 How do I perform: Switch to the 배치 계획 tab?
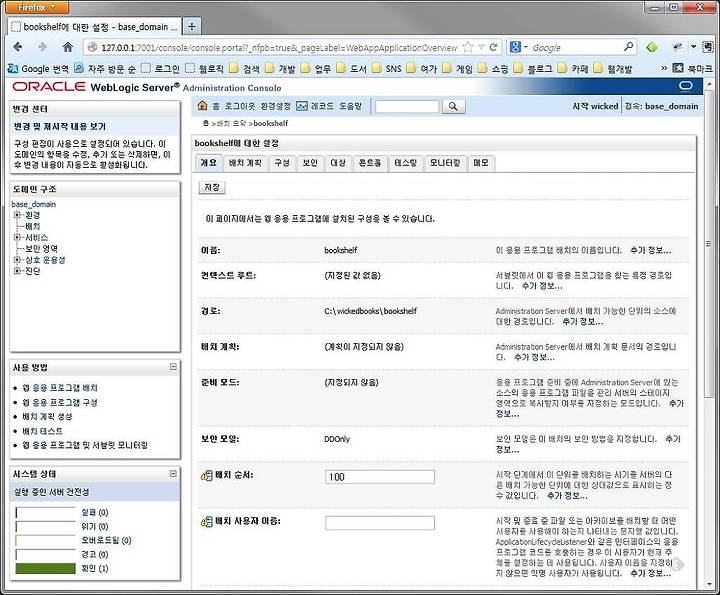pyautogui.click(x=245, y=163)
